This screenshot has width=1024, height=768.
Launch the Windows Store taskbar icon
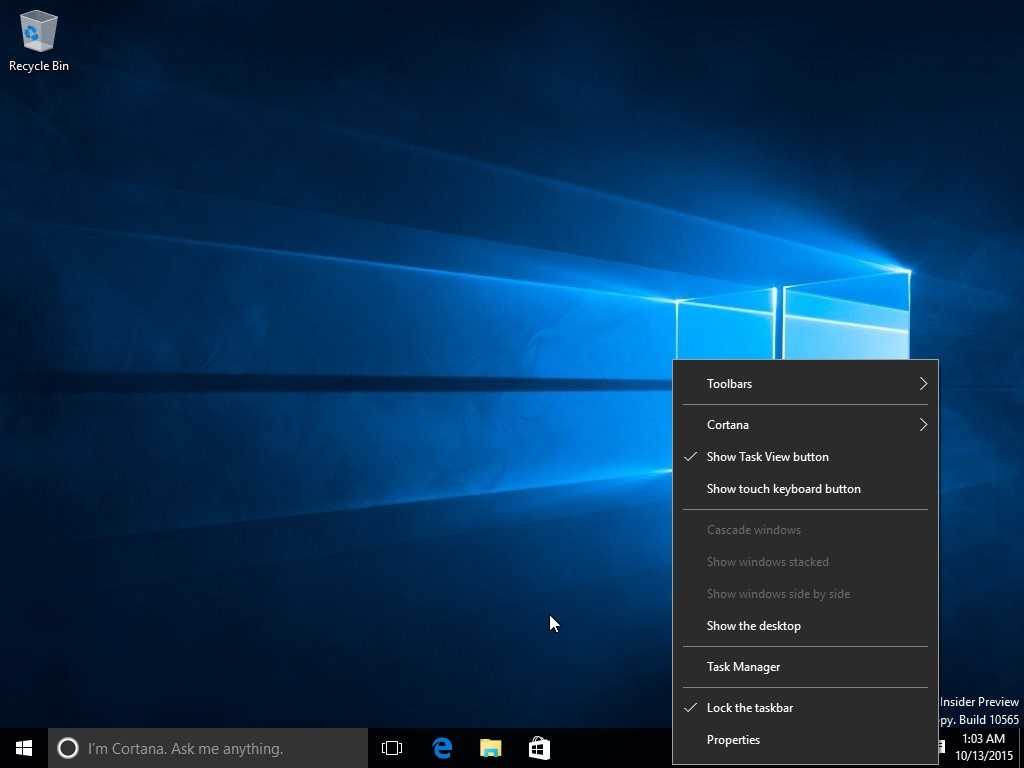coord(539,748)
